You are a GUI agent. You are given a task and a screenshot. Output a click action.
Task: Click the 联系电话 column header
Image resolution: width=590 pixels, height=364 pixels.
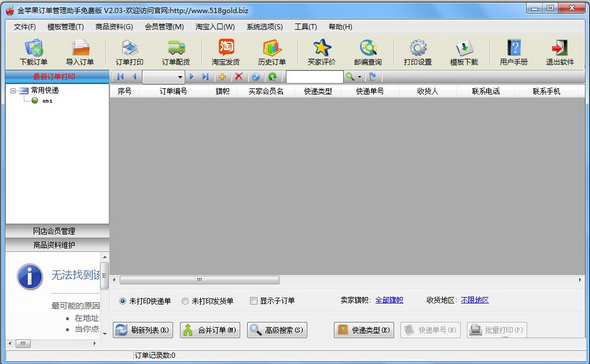tap(486, 91)
